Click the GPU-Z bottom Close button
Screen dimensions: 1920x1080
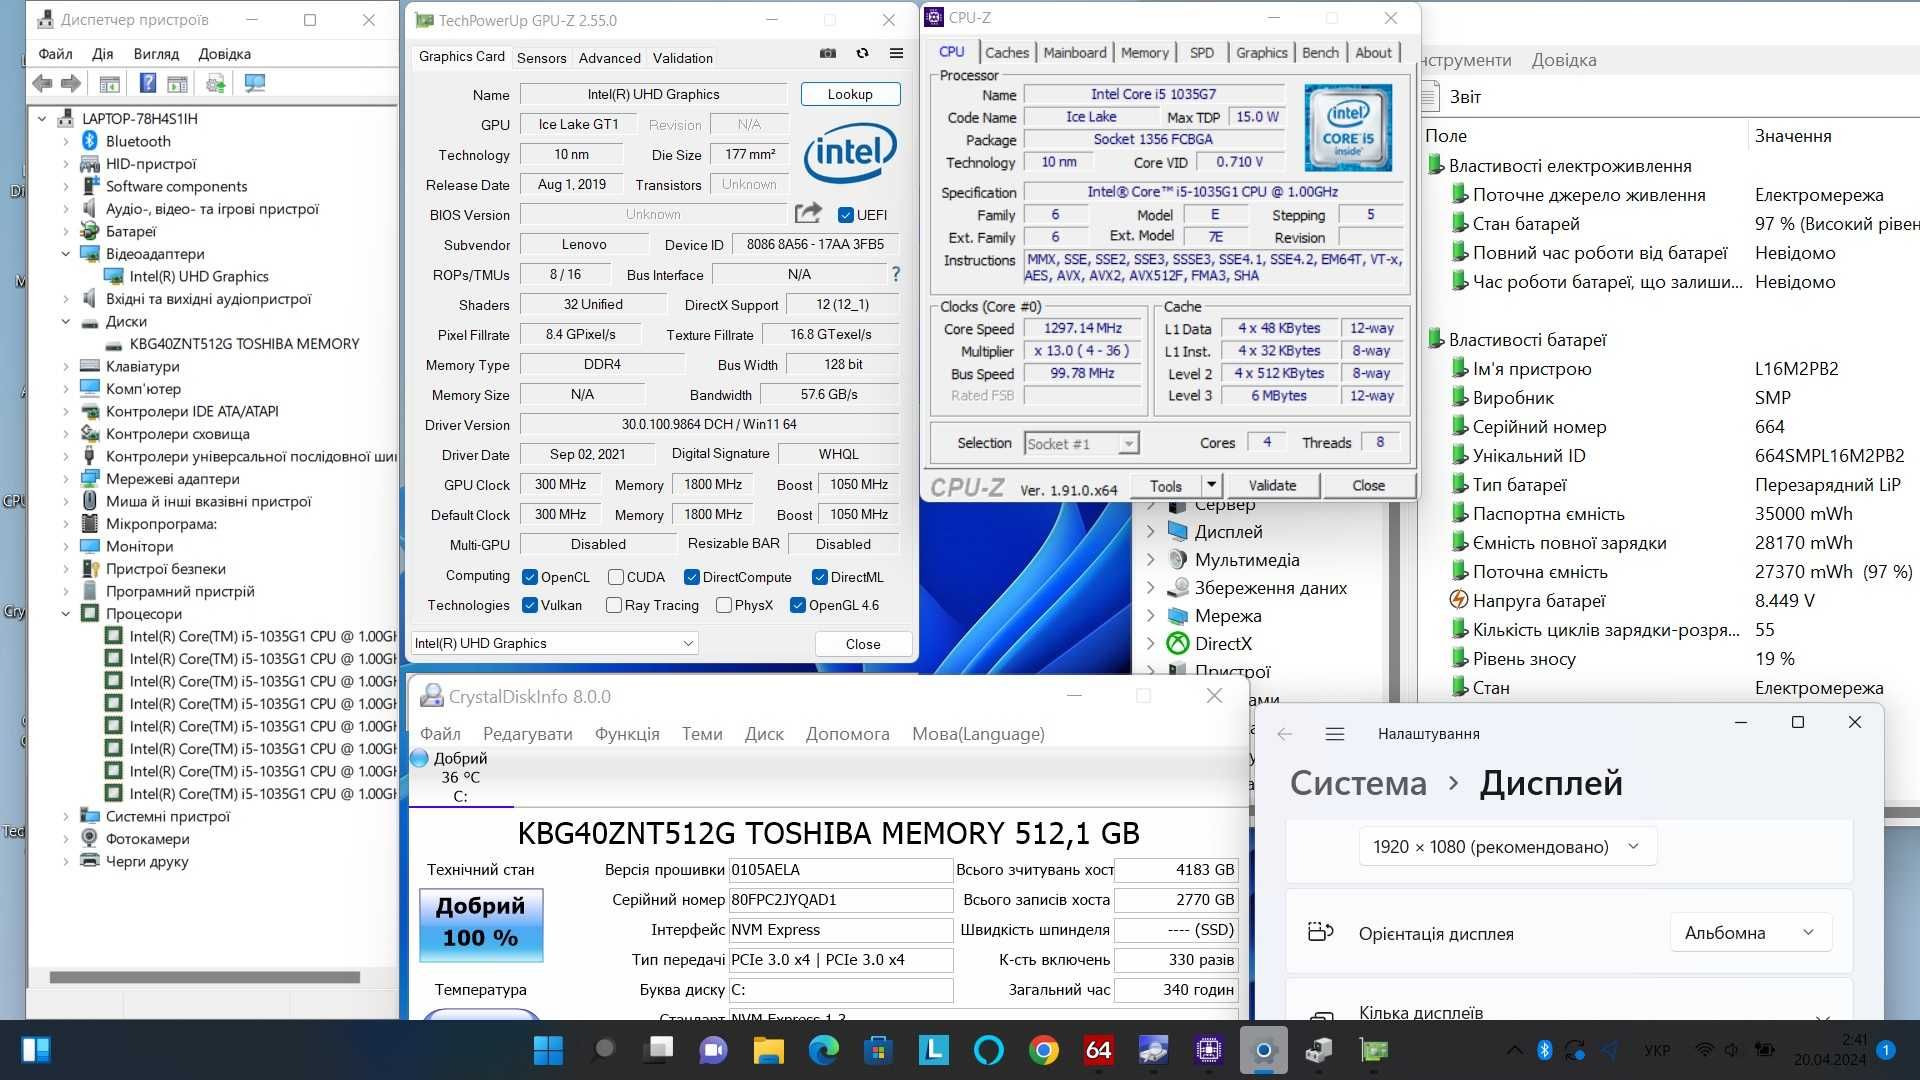(x=863, y=644)
